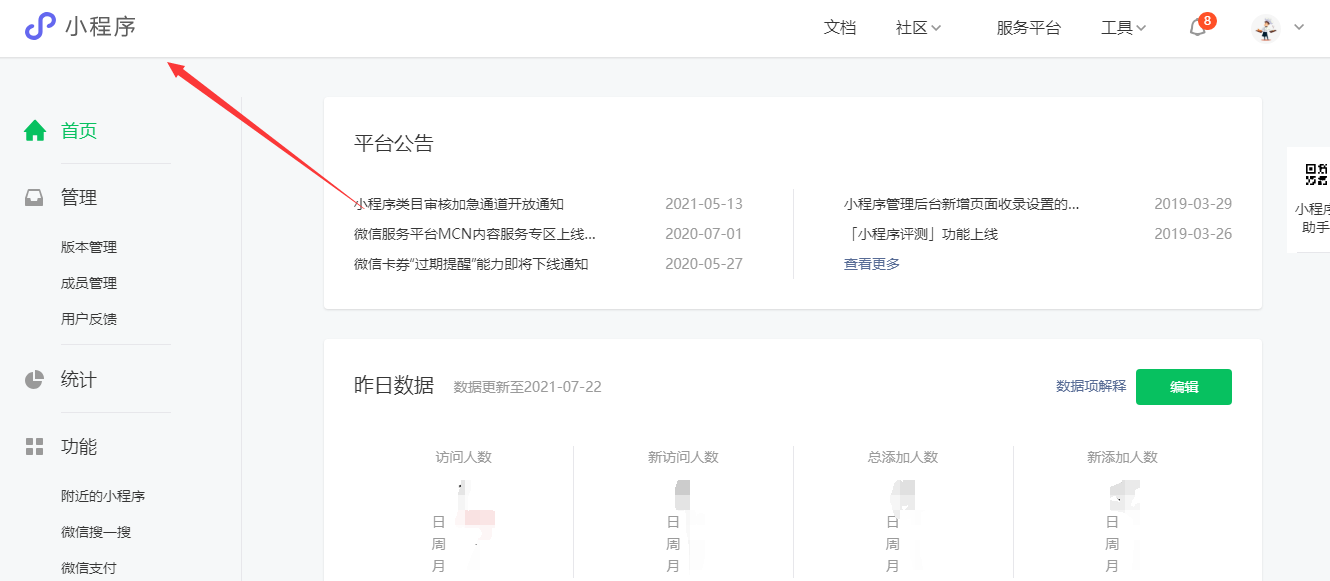Image resolution: width=1330 pixels, height=581 pixels.
Task: Open 微信支付 in the sidebar
Action: tap(89, 568)
